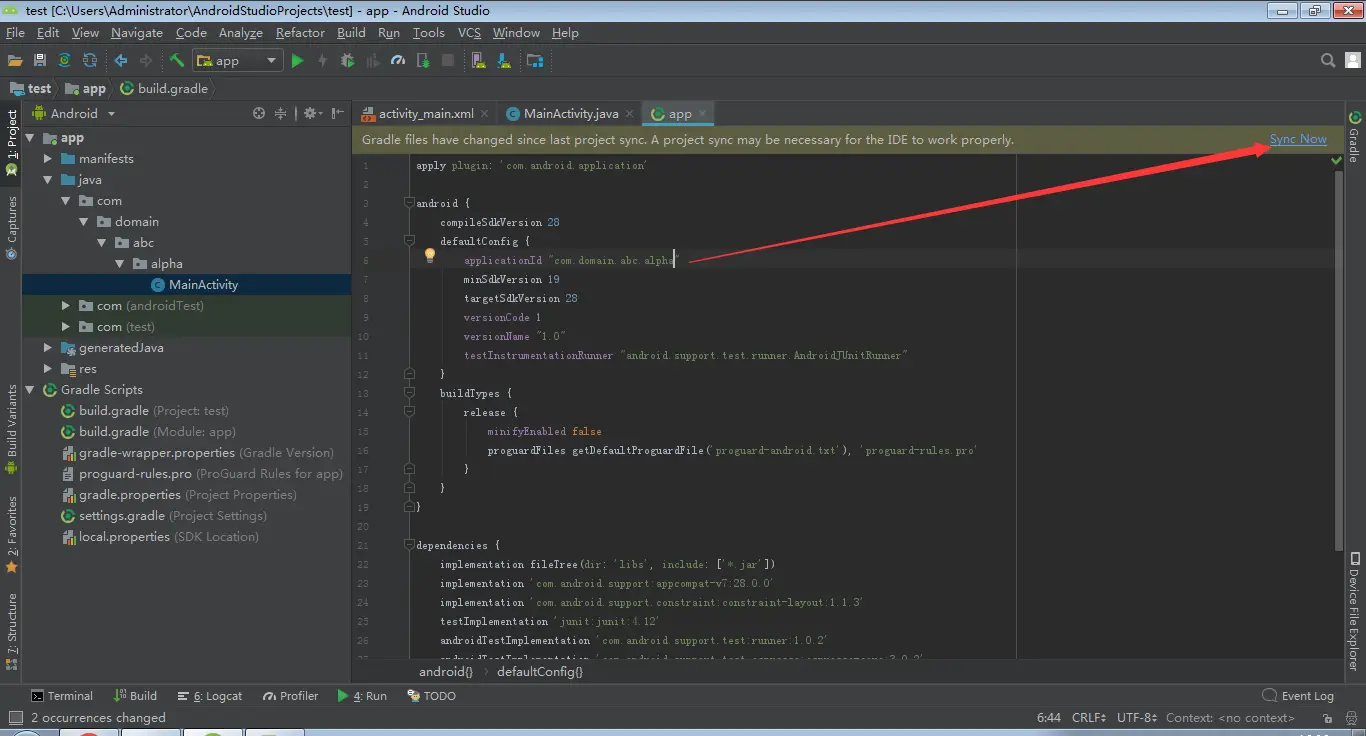Click UTF-8 encoding selector in status bar
This screenshot has height=736, width=1366.
1137,717
